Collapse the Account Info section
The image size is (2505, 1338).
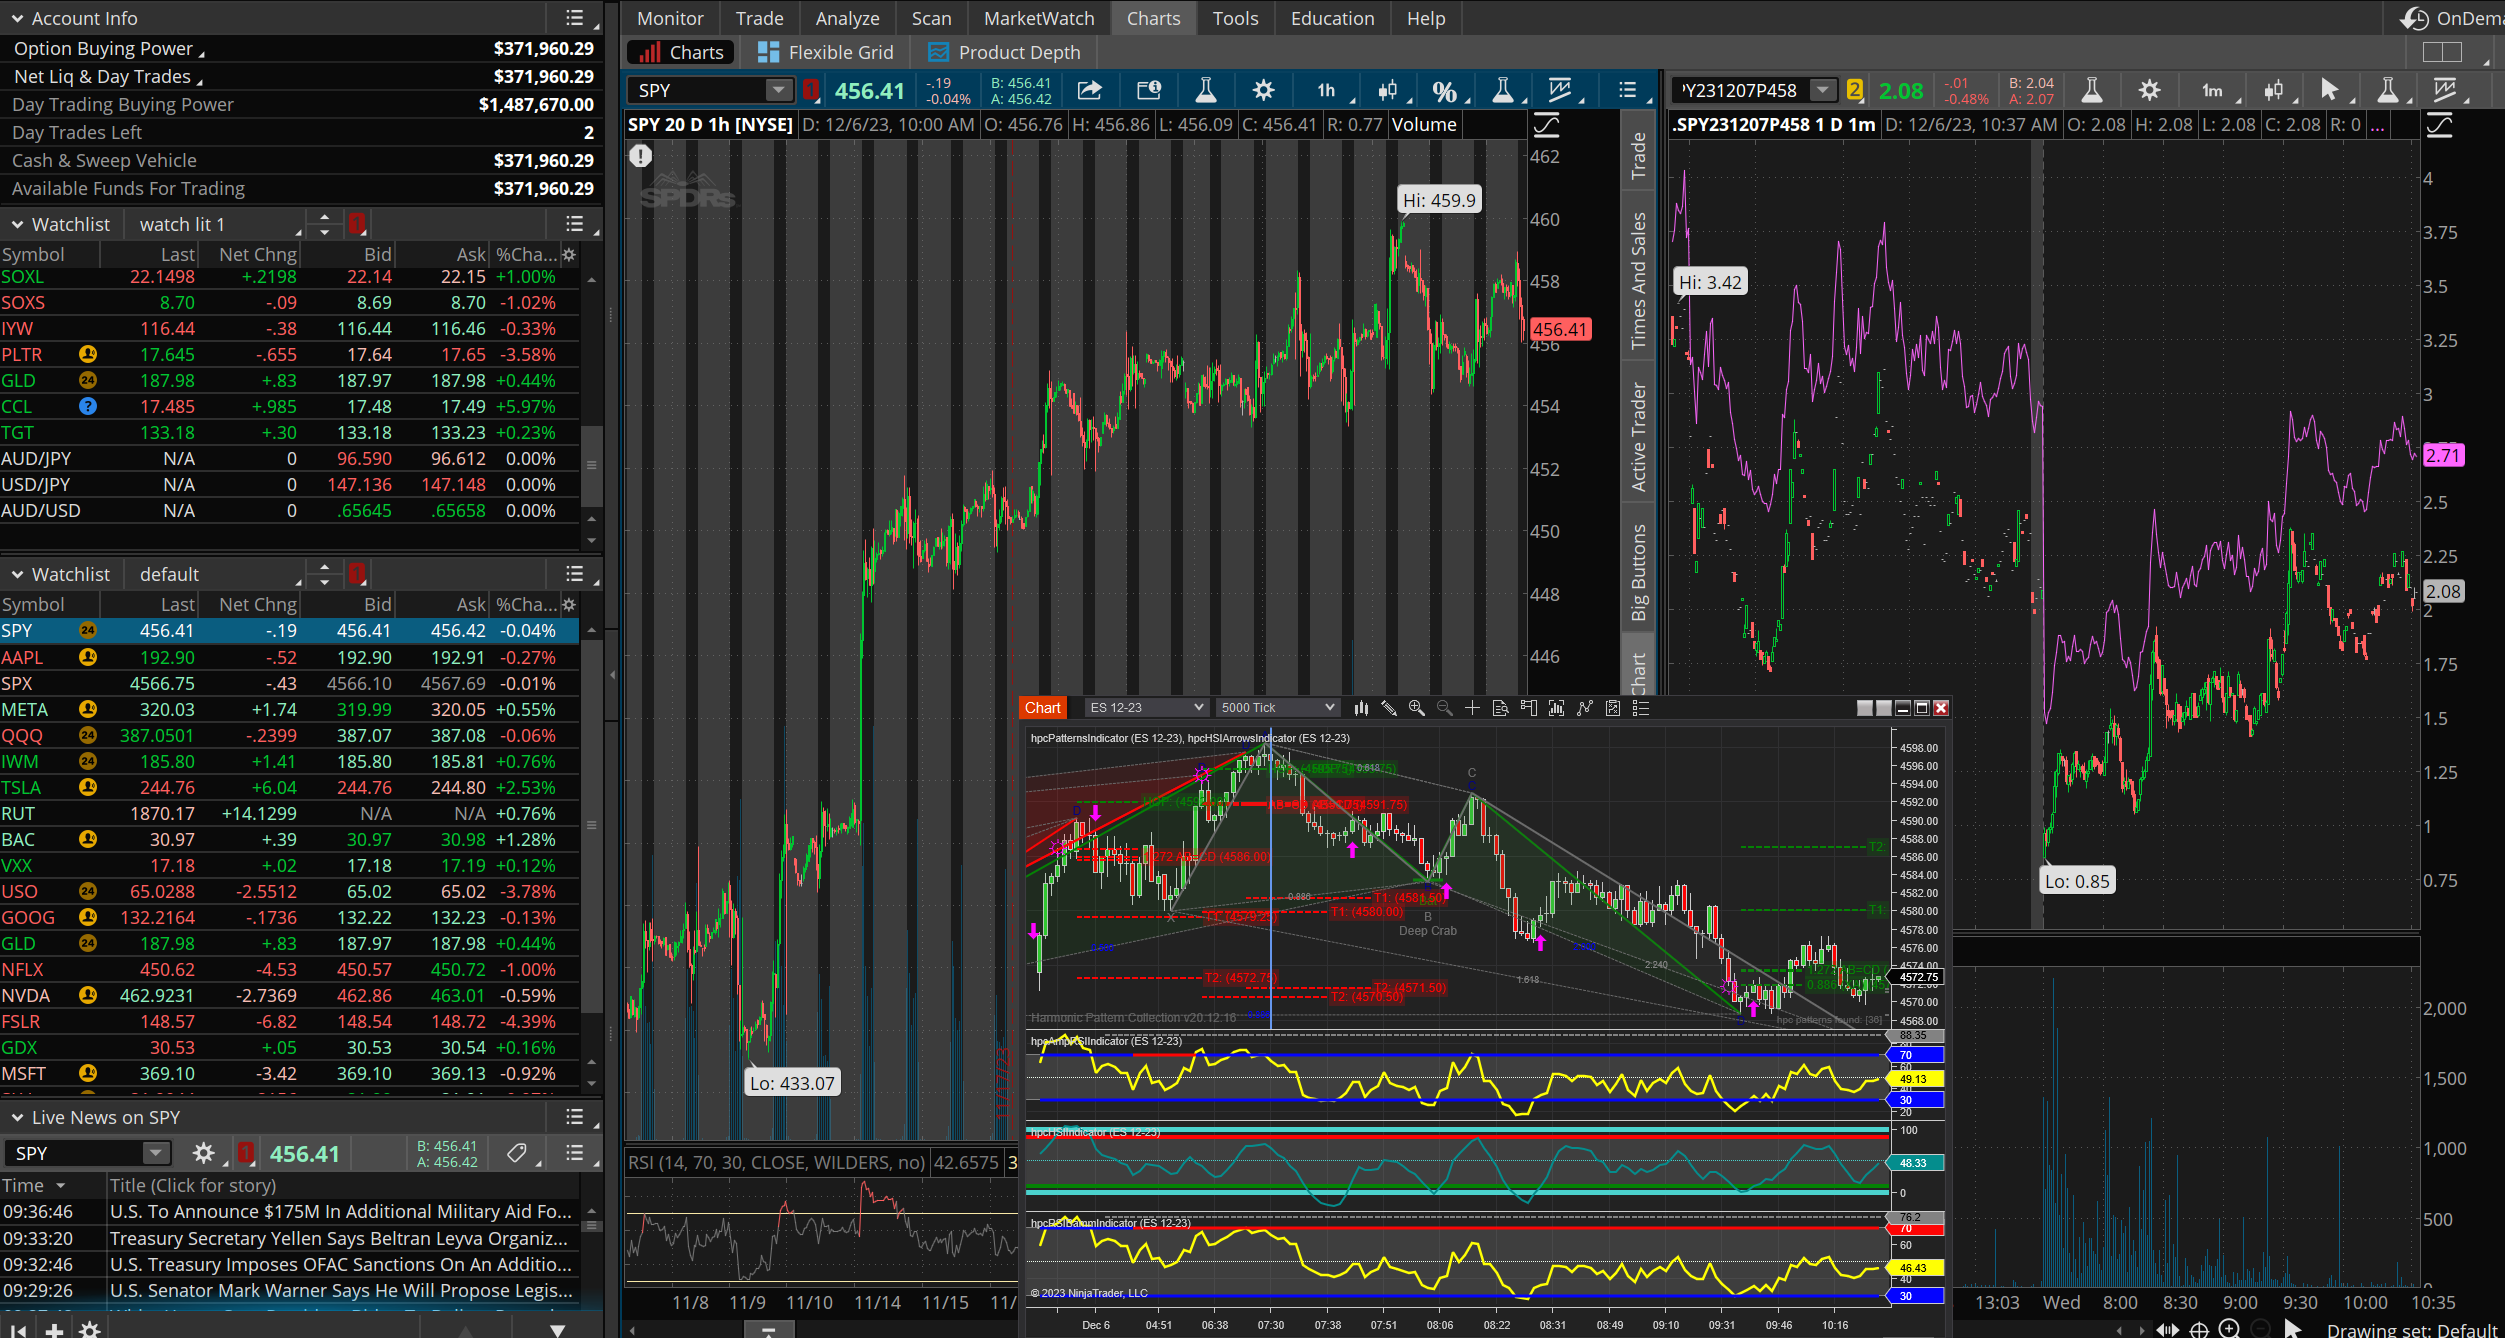pyautogui.click(x=17, y=19)
